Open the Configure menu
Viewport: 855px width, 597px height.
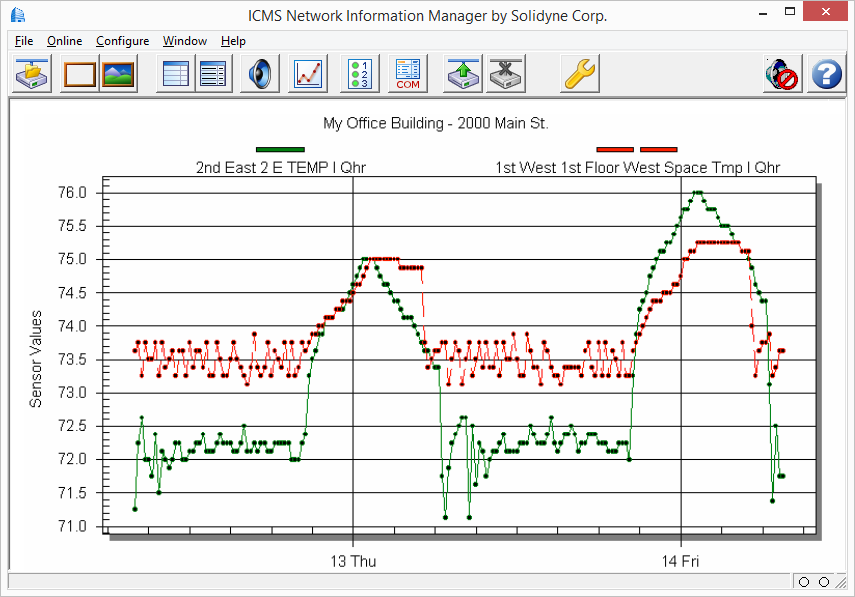(122, 41)
